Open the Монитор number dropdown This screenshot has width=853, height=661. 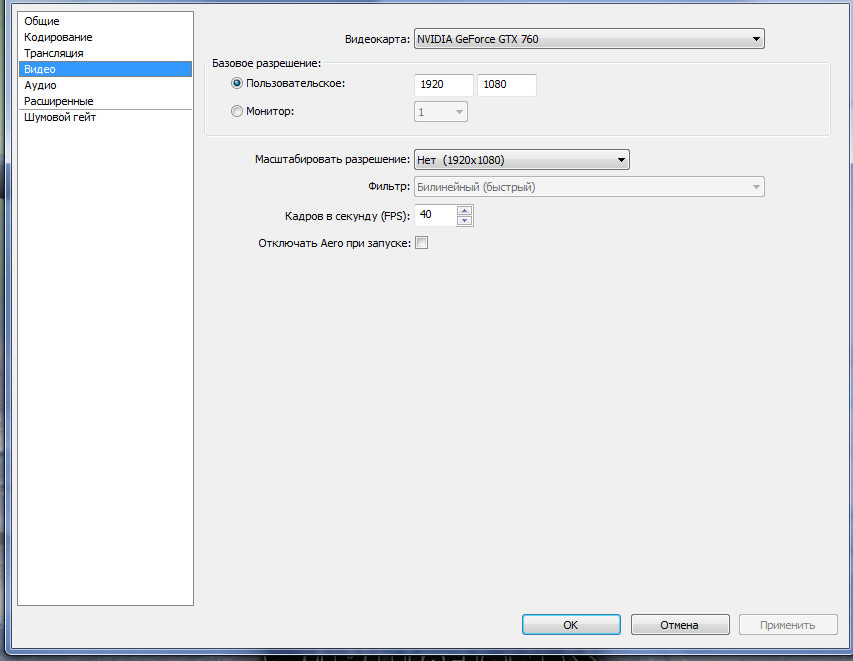click(x=441, y=112)
